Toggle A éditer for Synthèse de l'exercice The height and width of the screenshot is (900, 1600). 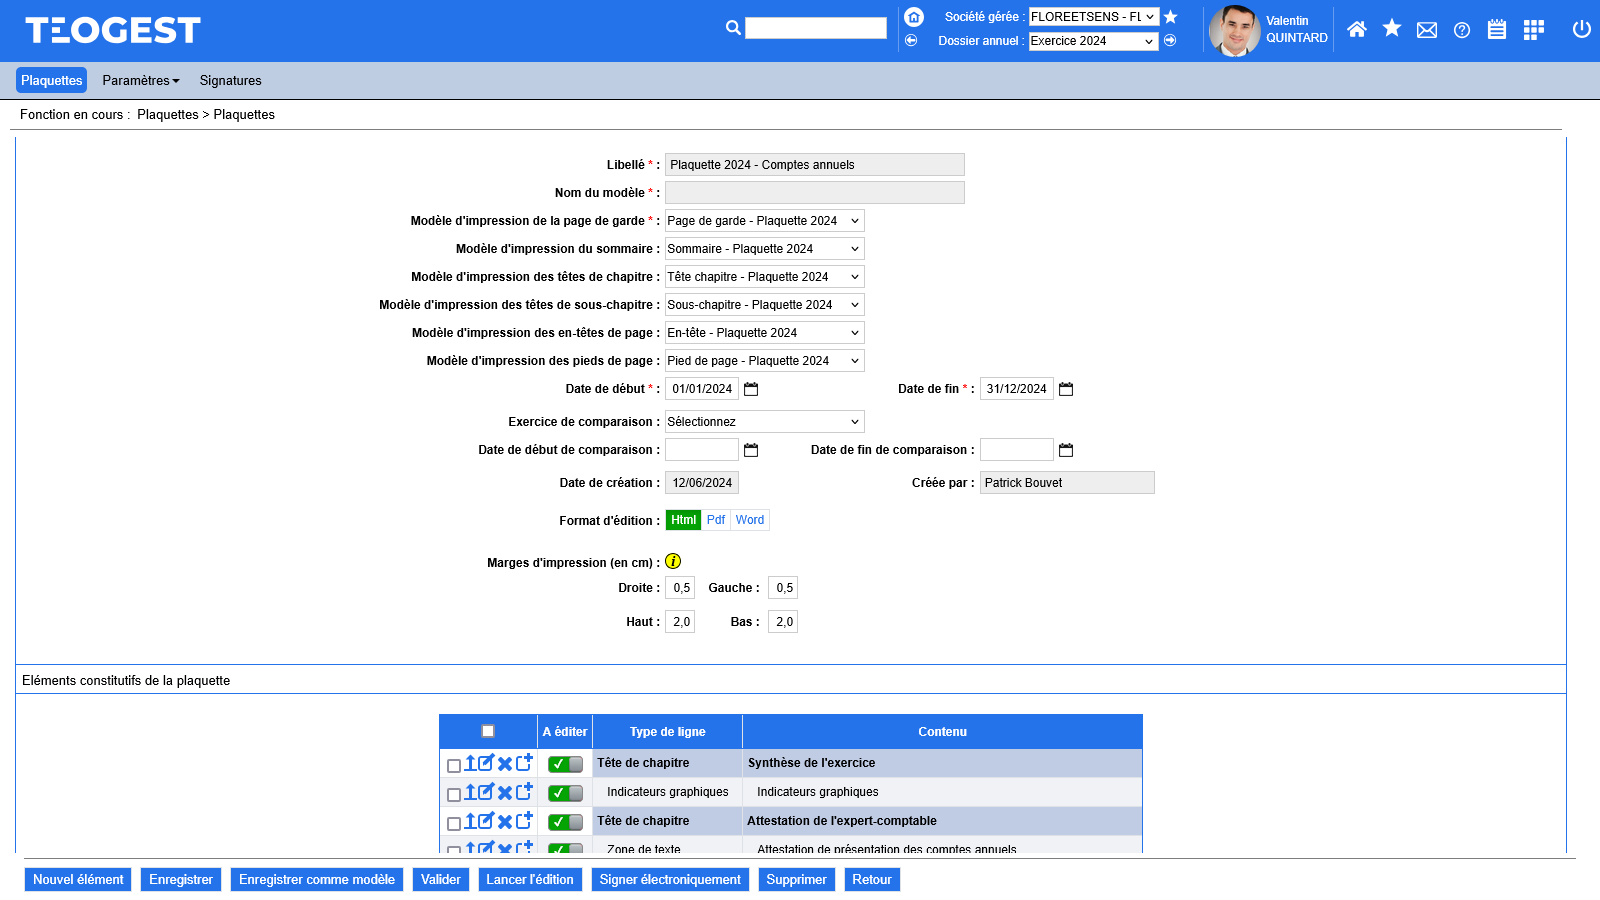tap(565, 764)
